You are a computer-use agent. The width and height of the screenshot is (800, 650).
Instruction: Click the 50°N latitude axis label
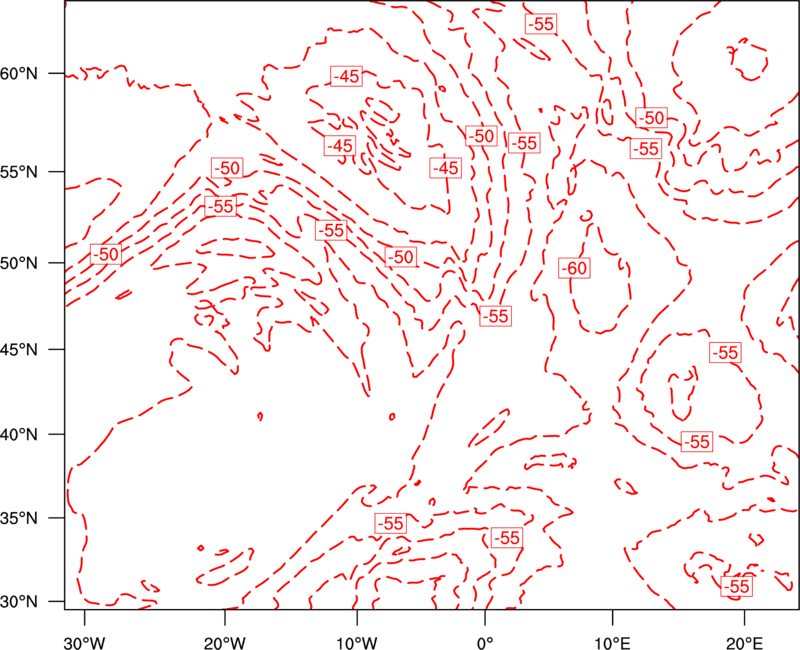[19, 263]
